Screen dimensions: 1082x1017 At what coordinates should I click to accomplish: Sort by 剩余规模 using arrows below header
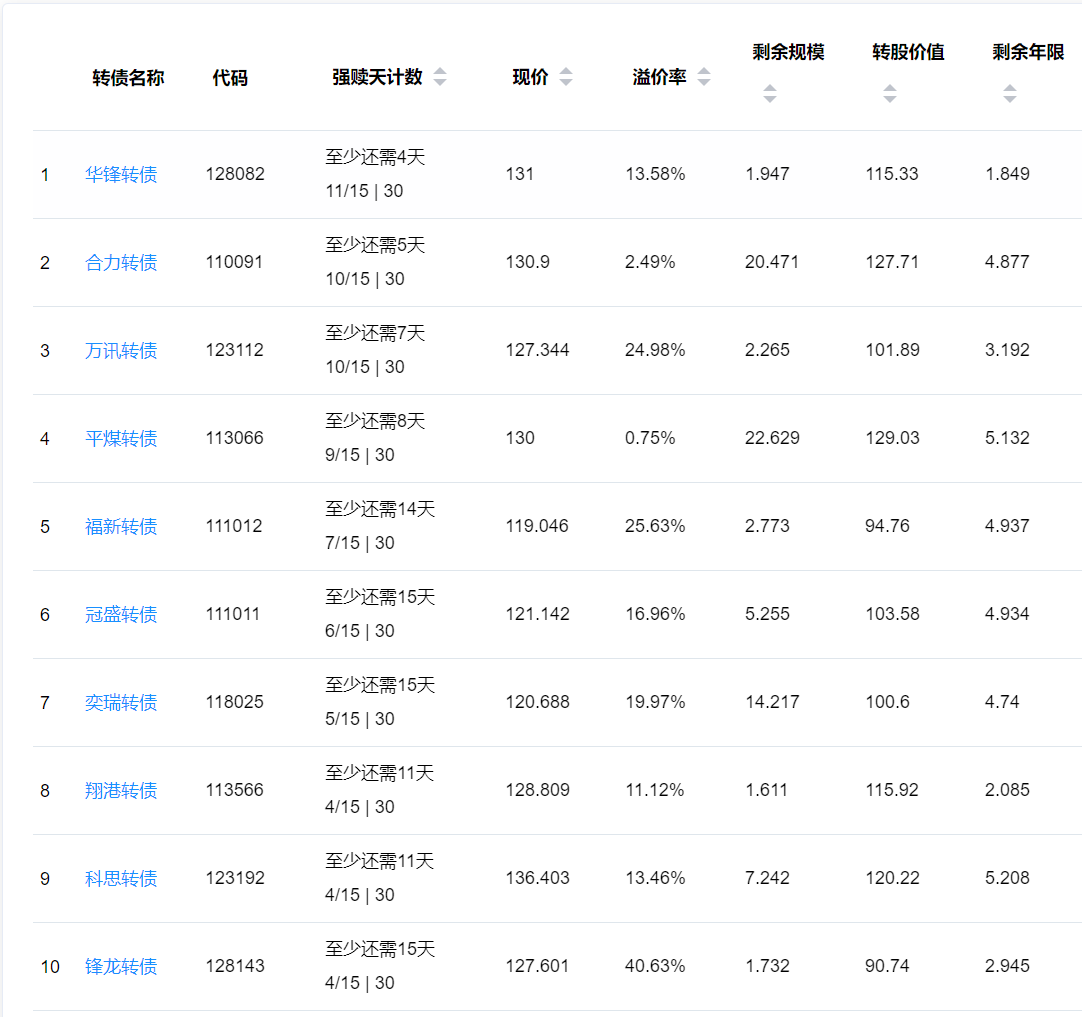pos(769,94)
